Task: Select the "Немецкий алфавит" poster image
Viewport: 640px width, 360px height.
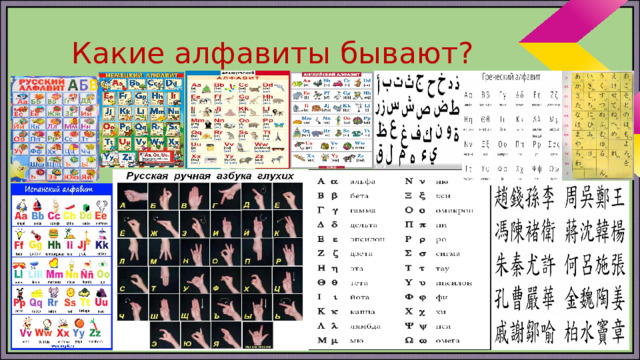Action: click(142, 120)
